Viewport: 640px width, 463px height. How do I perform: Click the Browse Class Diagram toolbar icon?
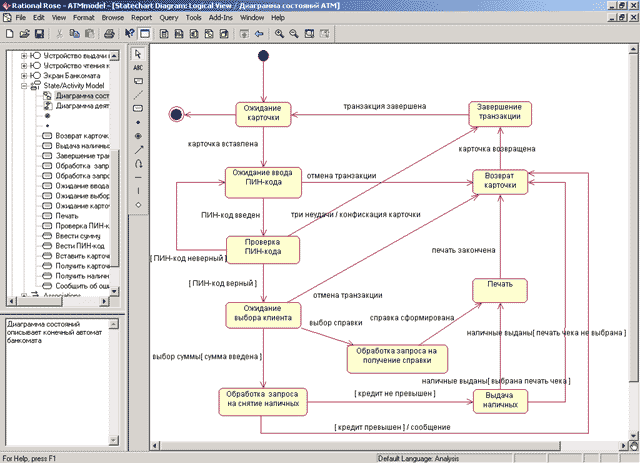(x=164, y=33)
